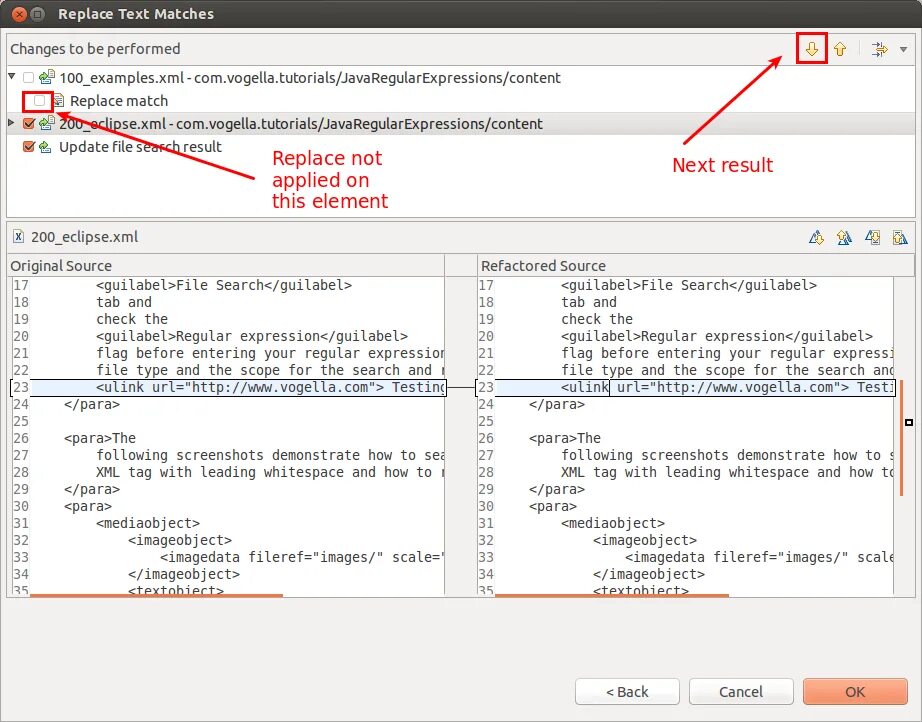
Task: Click the Replace match document icon
Action: [58, 101]
